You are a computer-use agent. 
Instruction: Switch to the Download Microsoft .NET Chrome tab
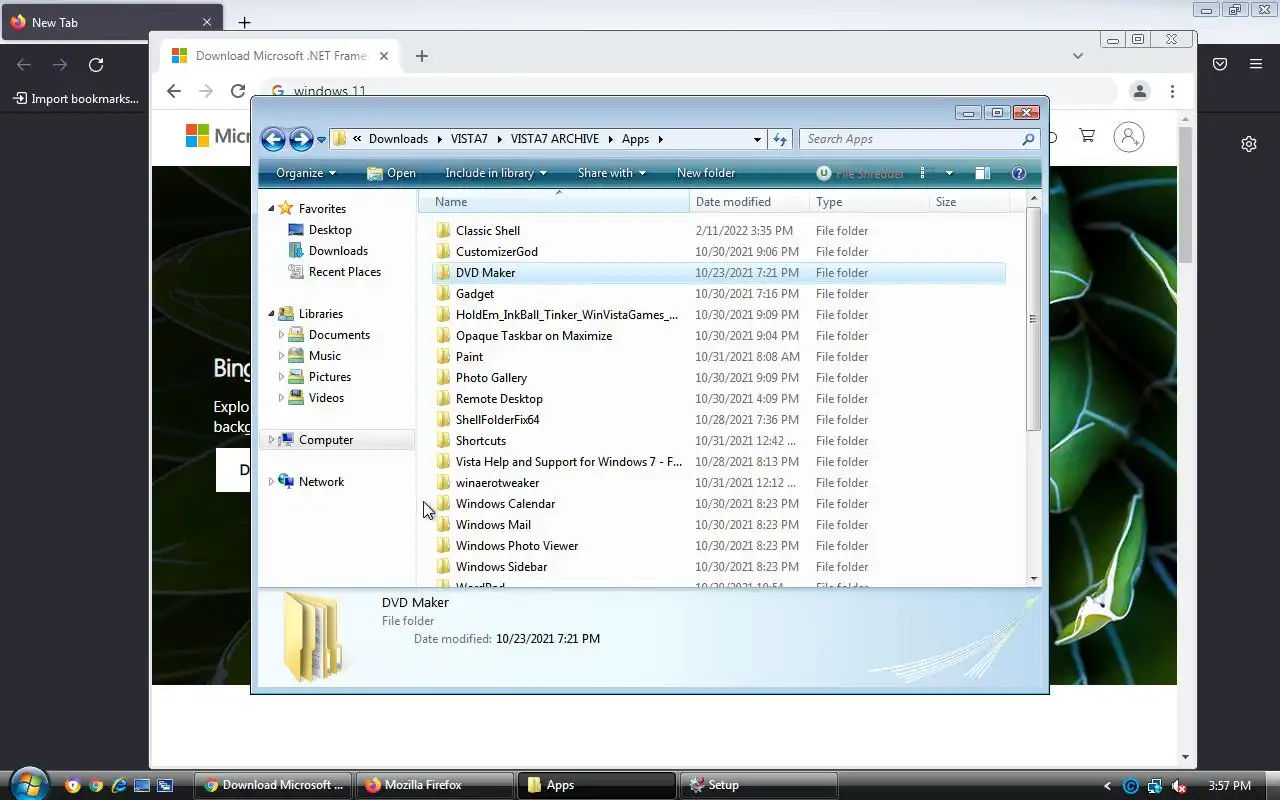pyautogui.click(x=282, y=56)
